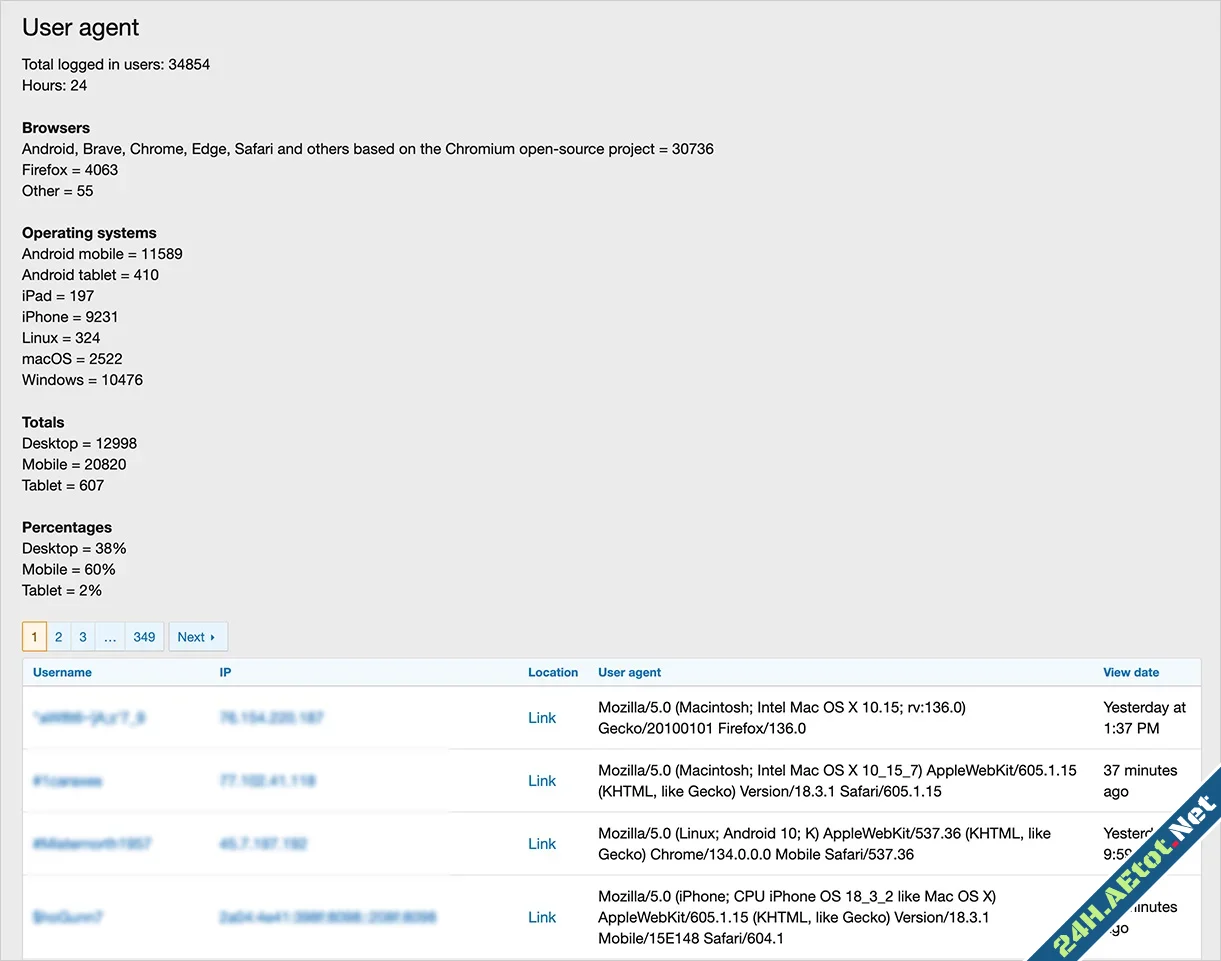
Task: Open the location Link for the iPhone user
Action: click(x=542, y=917)
